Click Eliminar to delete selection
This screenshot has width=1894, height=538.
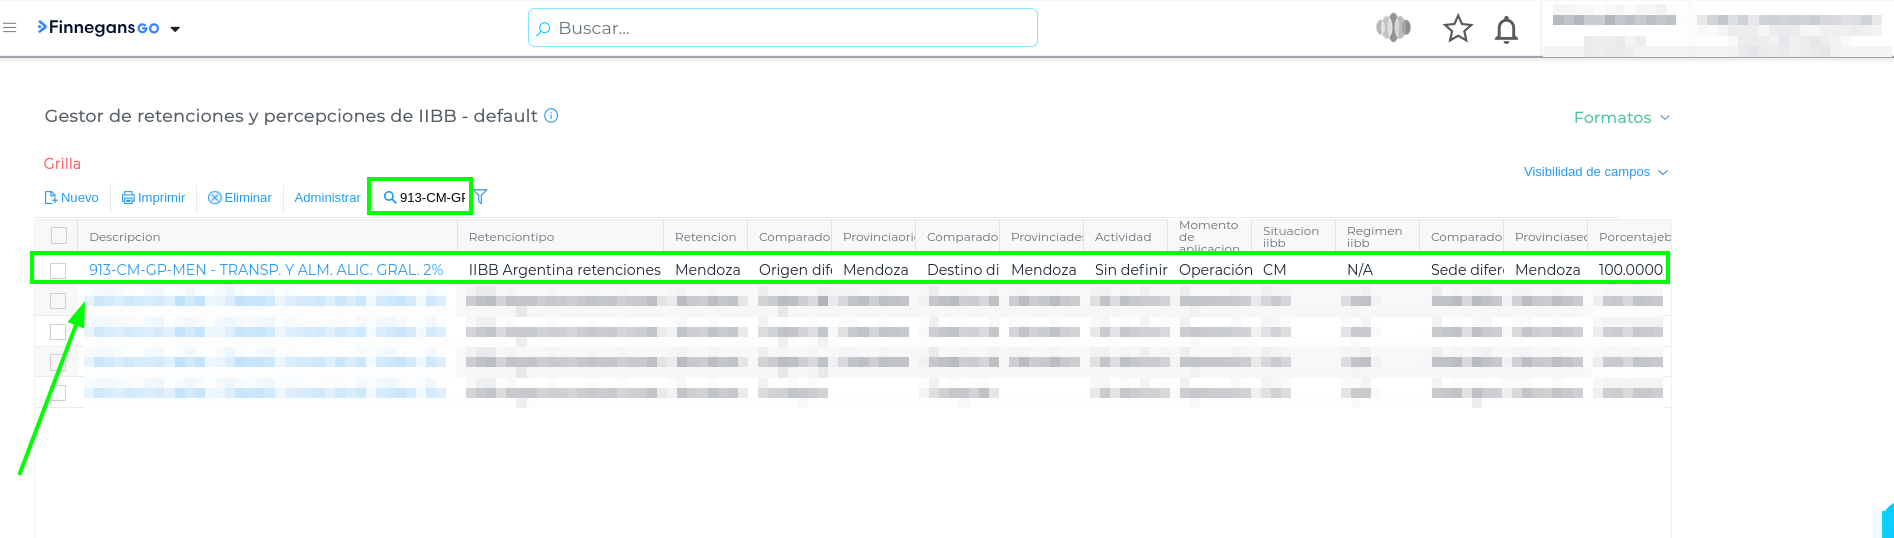tap(240, 198)
